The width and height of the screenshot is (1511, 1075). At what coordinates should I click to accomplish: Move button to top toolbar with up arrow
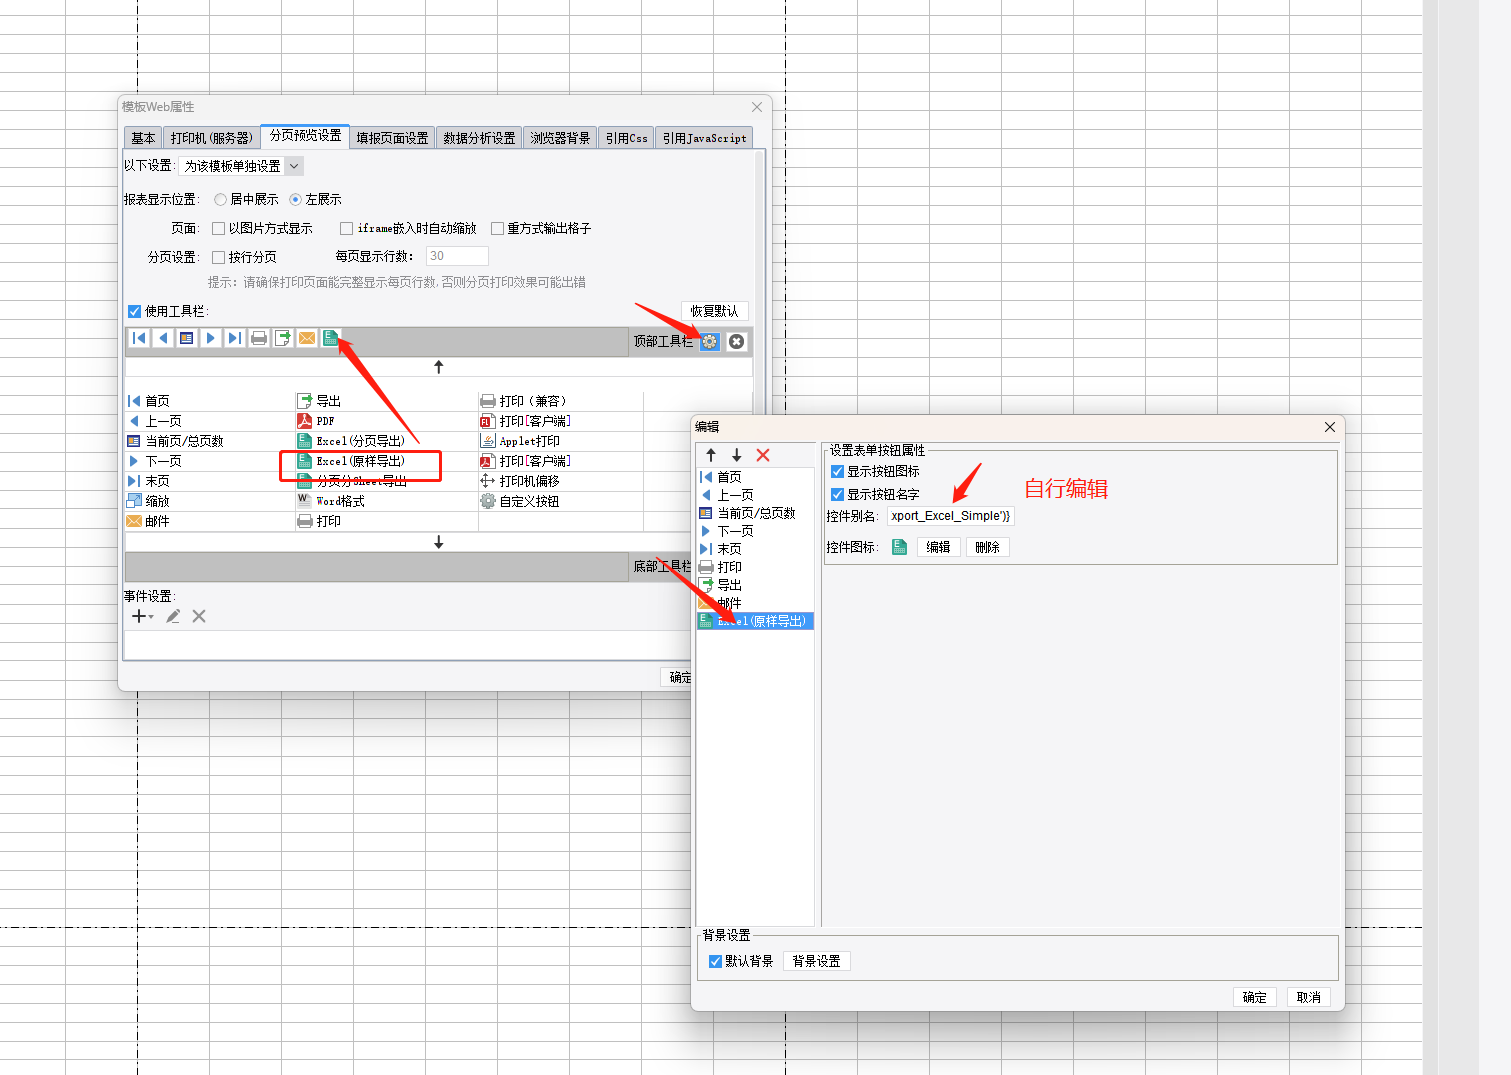(439, 367)
